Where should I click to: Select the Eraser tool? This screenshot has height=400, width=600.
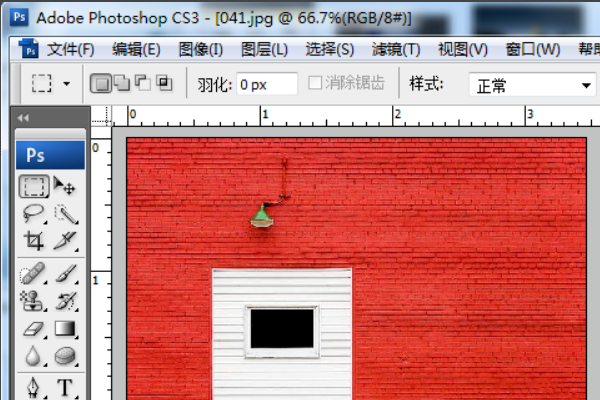(34, 328)
